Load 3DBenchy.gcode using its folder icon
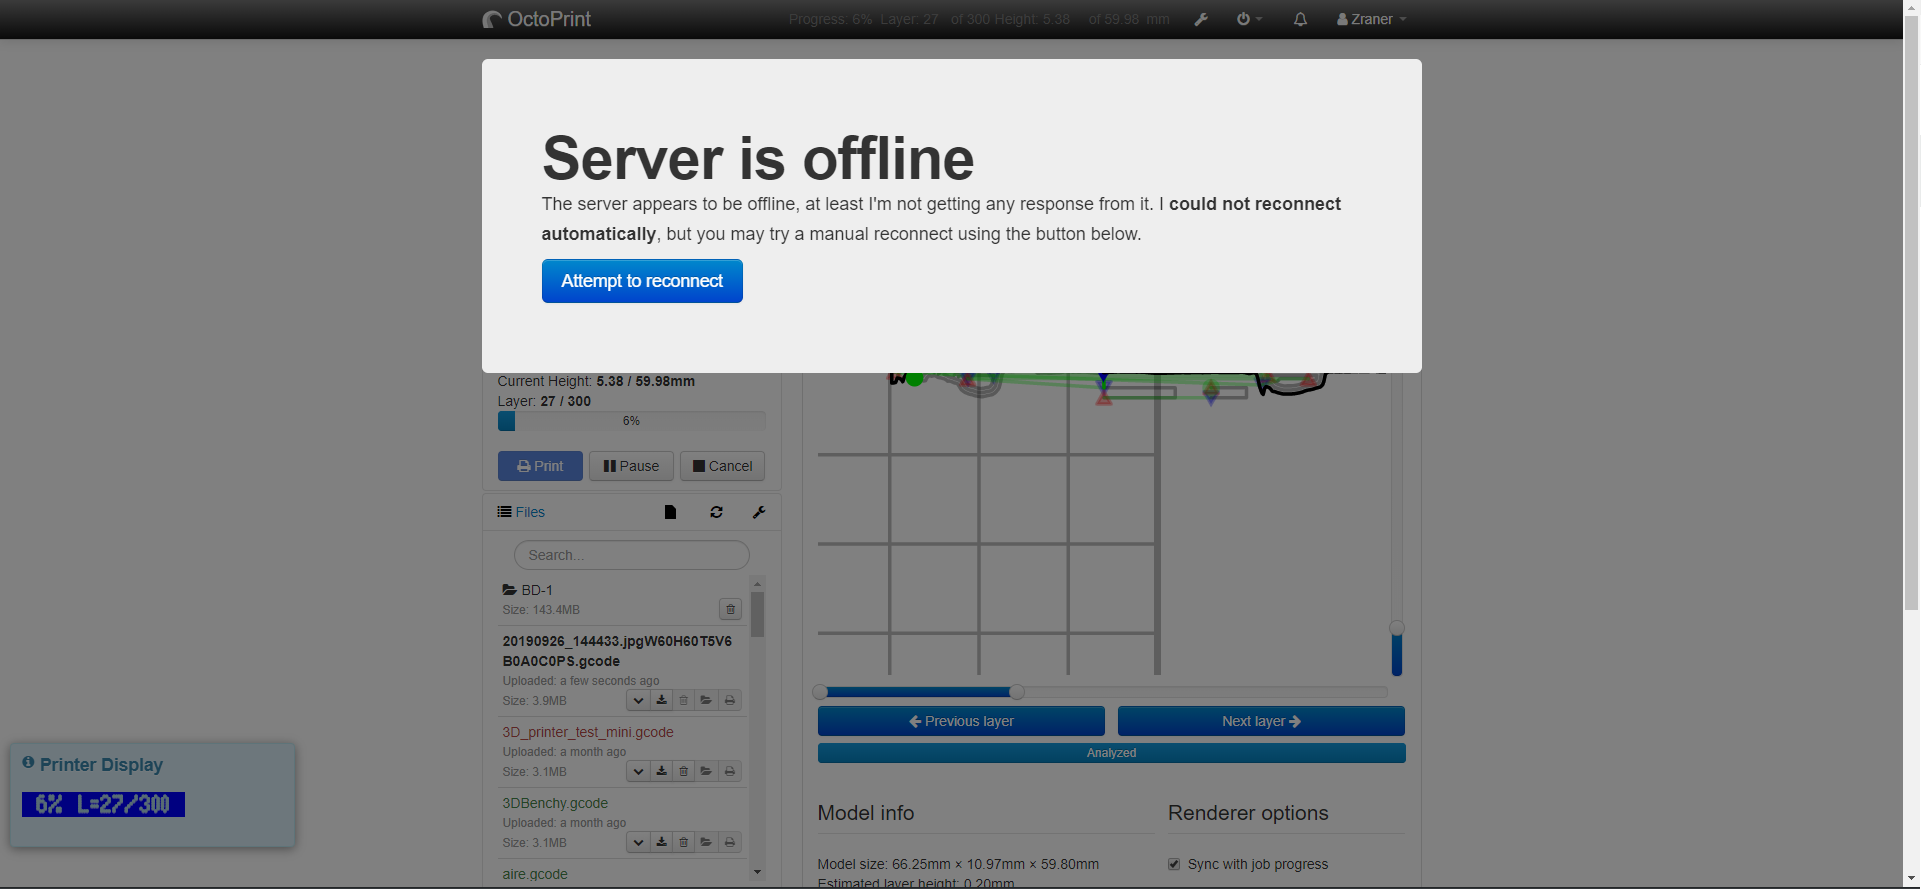1921x889 pixels. pyautogui.click(x=706, y=842)
